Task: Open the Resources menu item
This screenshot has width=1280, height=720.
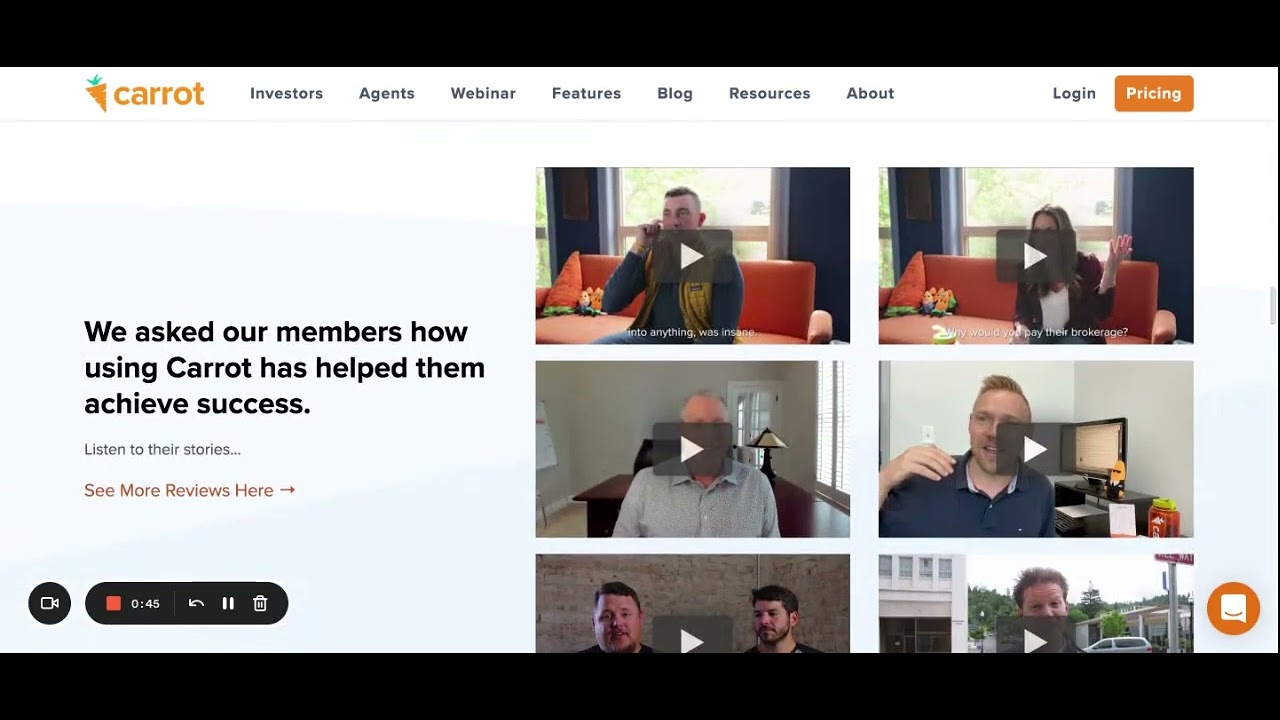Action: pos(769,93)
